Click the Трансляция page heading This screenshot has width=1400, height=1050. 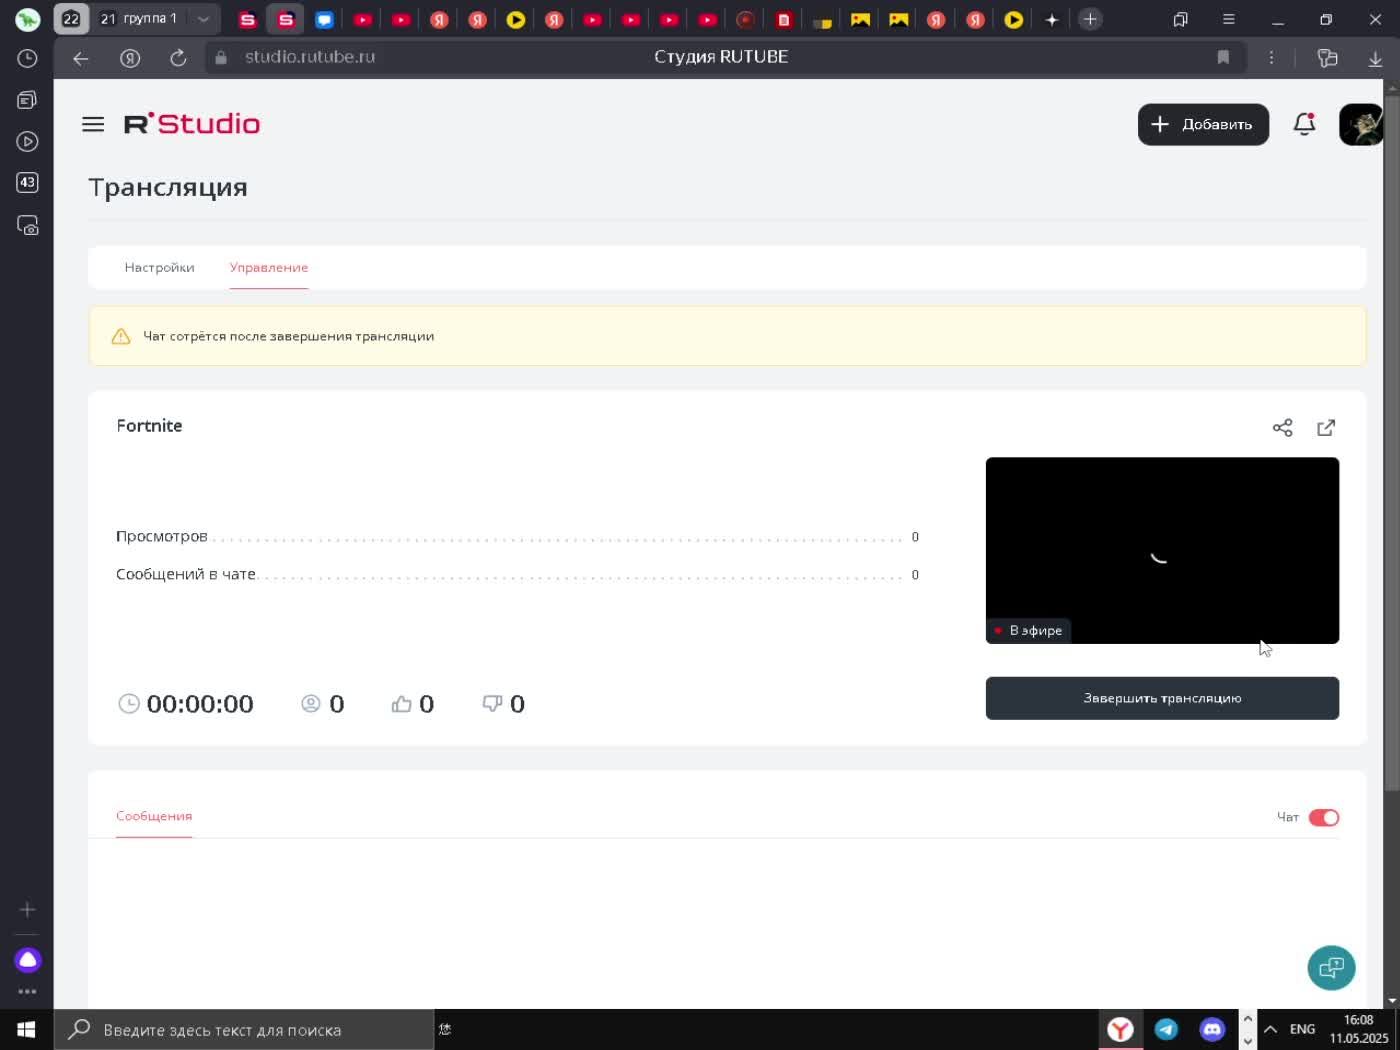[168, 188]
